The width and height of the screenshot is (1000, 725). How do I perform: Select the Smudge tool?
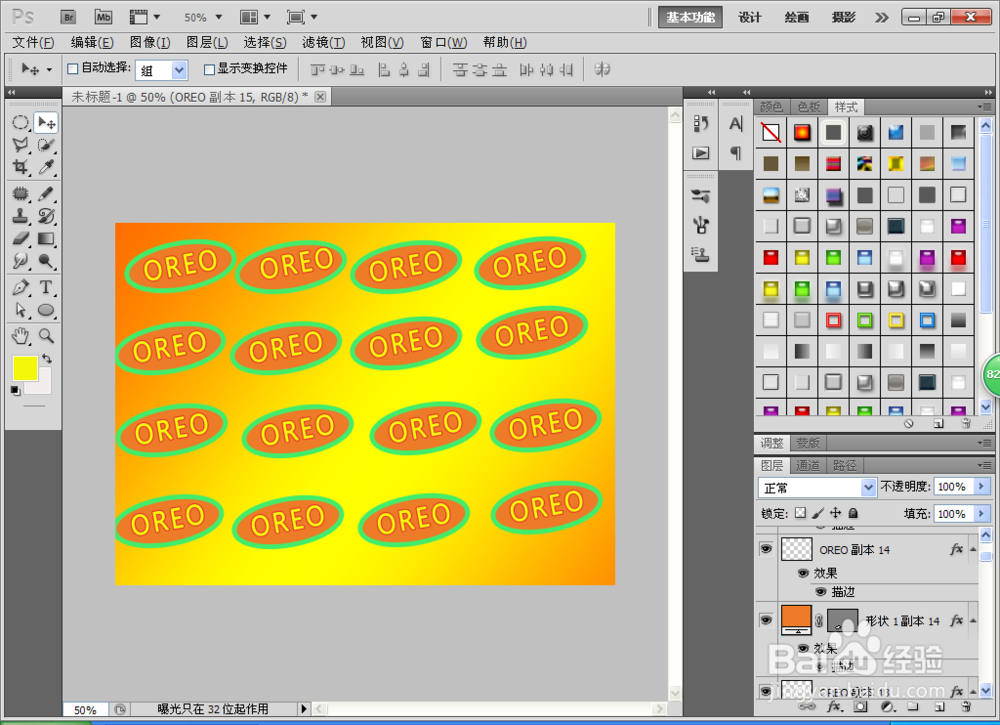coord(20,261)
